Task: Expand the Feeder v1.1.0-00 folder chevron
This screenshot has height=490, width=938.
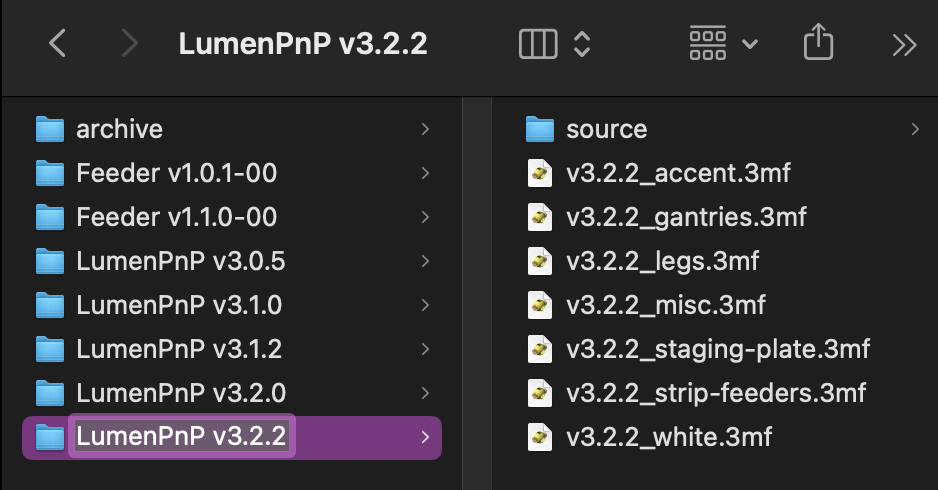Action: 425,217
